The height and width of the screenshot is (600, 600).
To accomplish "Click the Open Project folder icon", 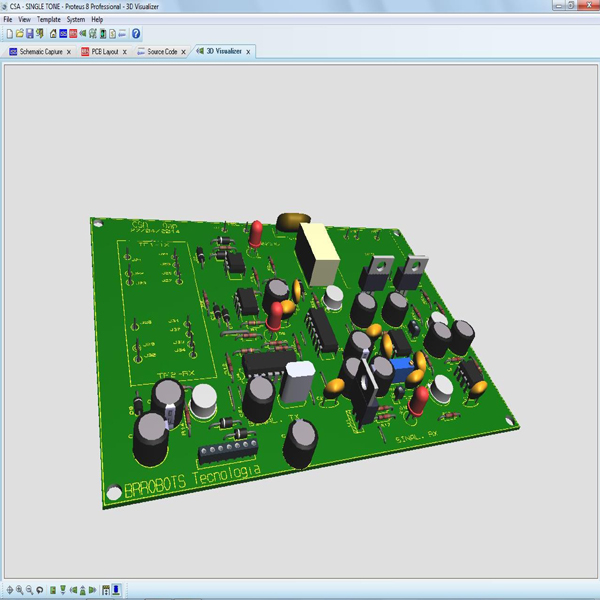I will (x=19, y=34).
